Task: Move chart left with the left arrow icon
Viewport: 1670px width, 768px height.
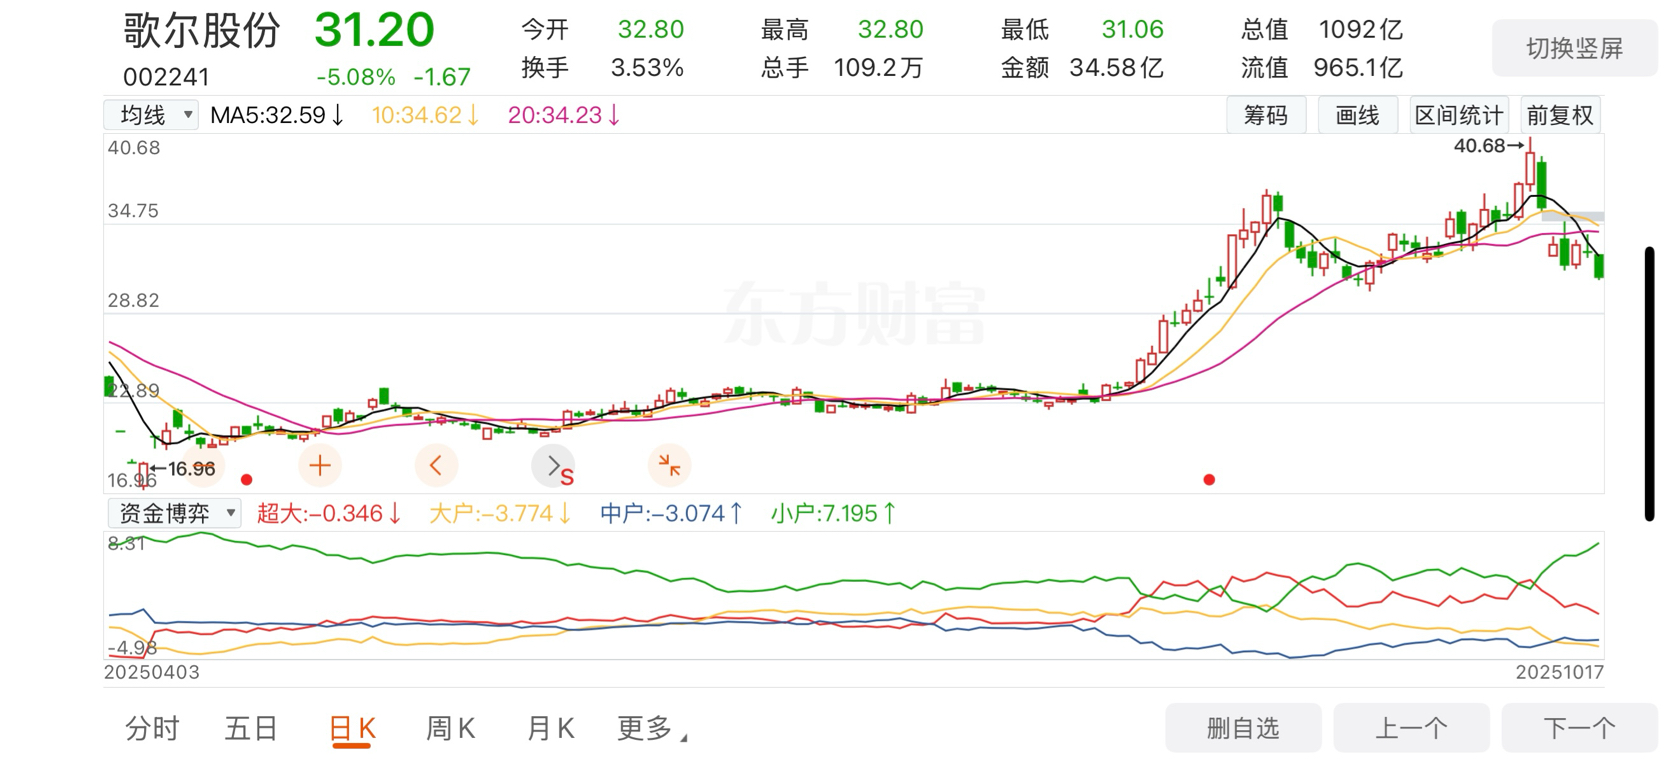Action: 436,465
